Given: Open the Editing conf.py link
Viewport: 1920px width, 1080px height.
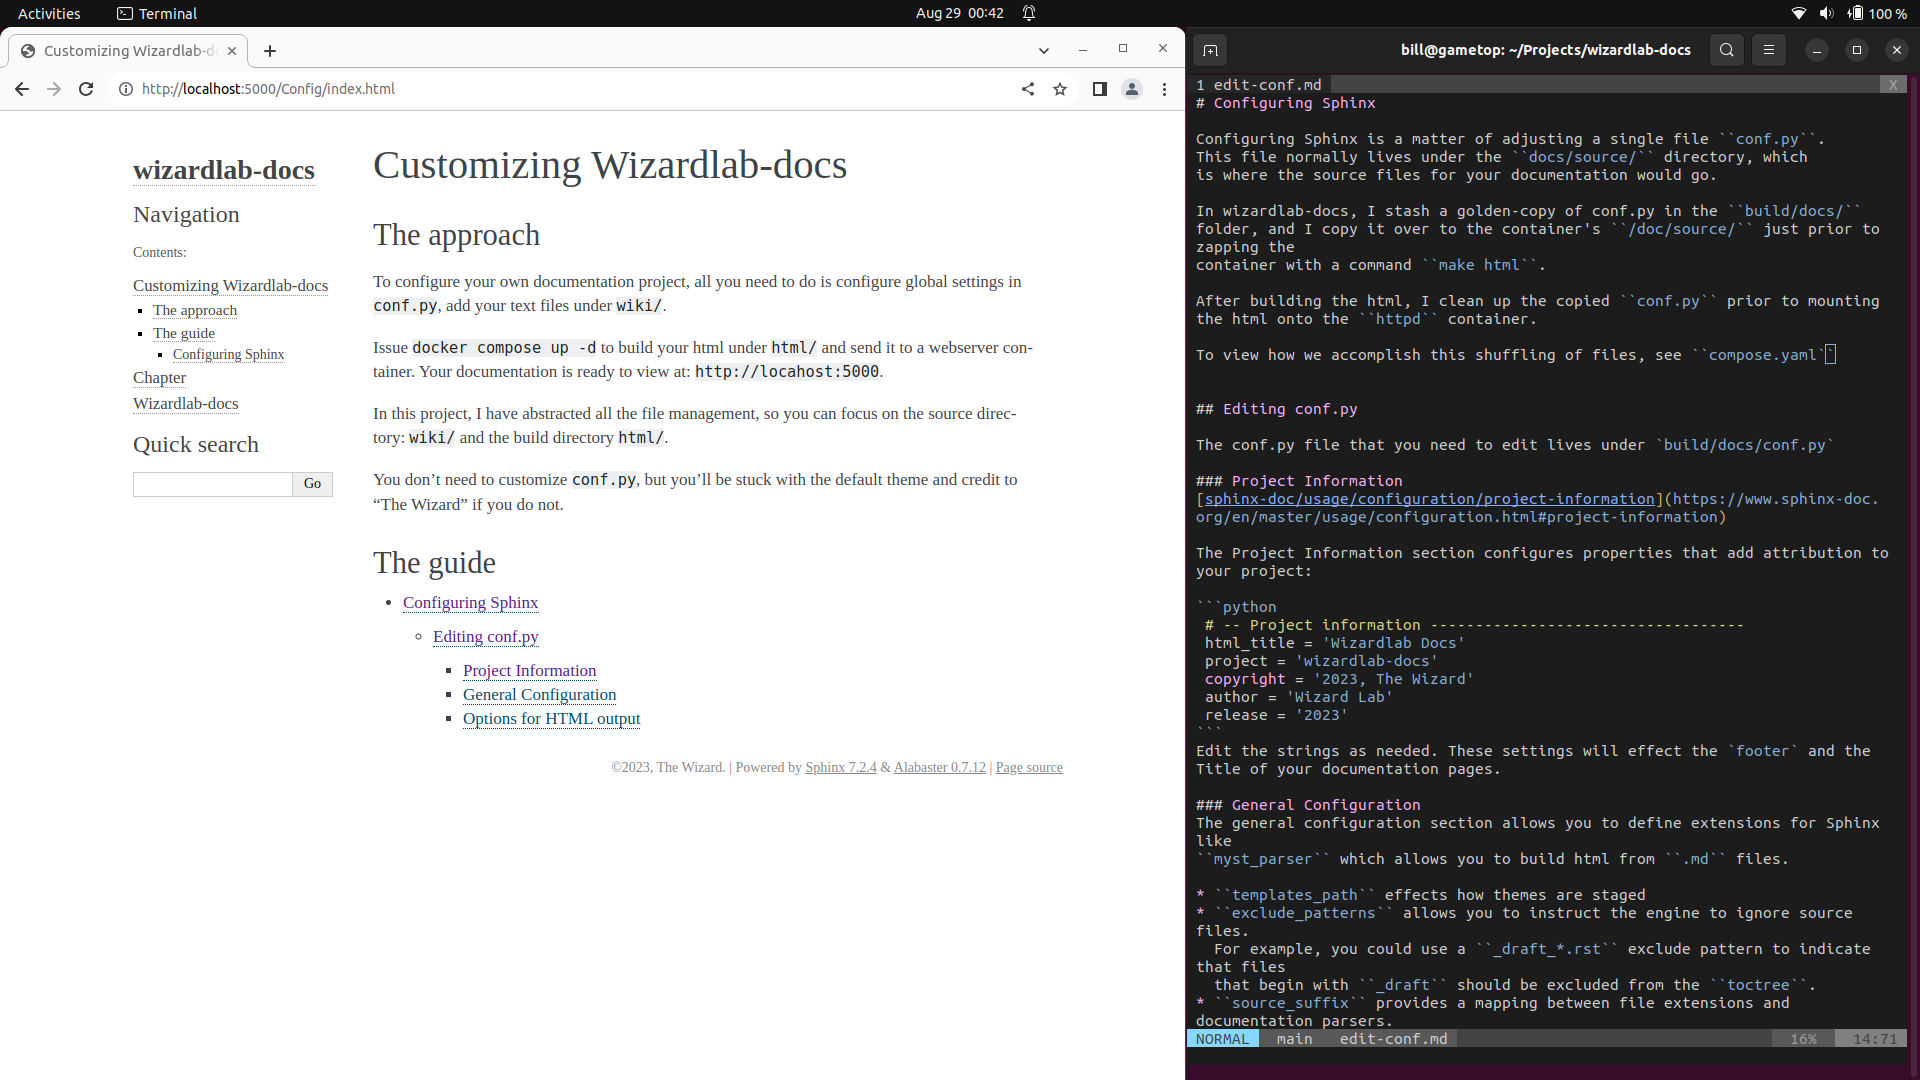Looking at the screenshot, I should (485, 637).
